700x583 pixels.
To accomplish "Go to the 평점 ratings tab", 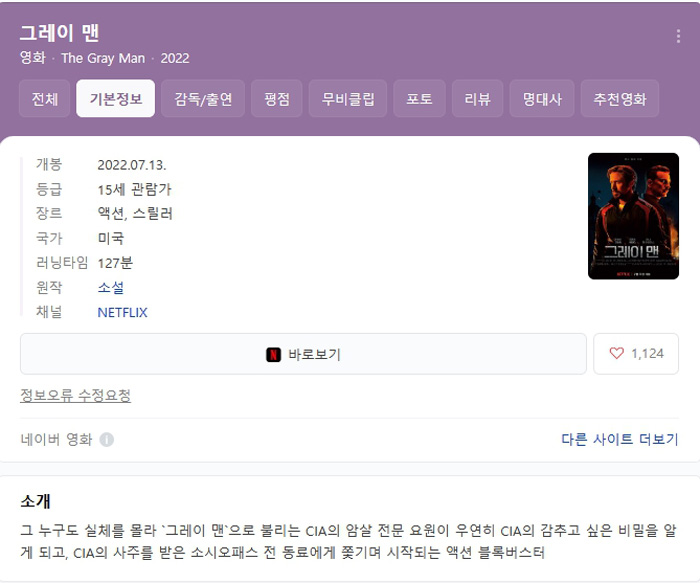I will [277, 99].
